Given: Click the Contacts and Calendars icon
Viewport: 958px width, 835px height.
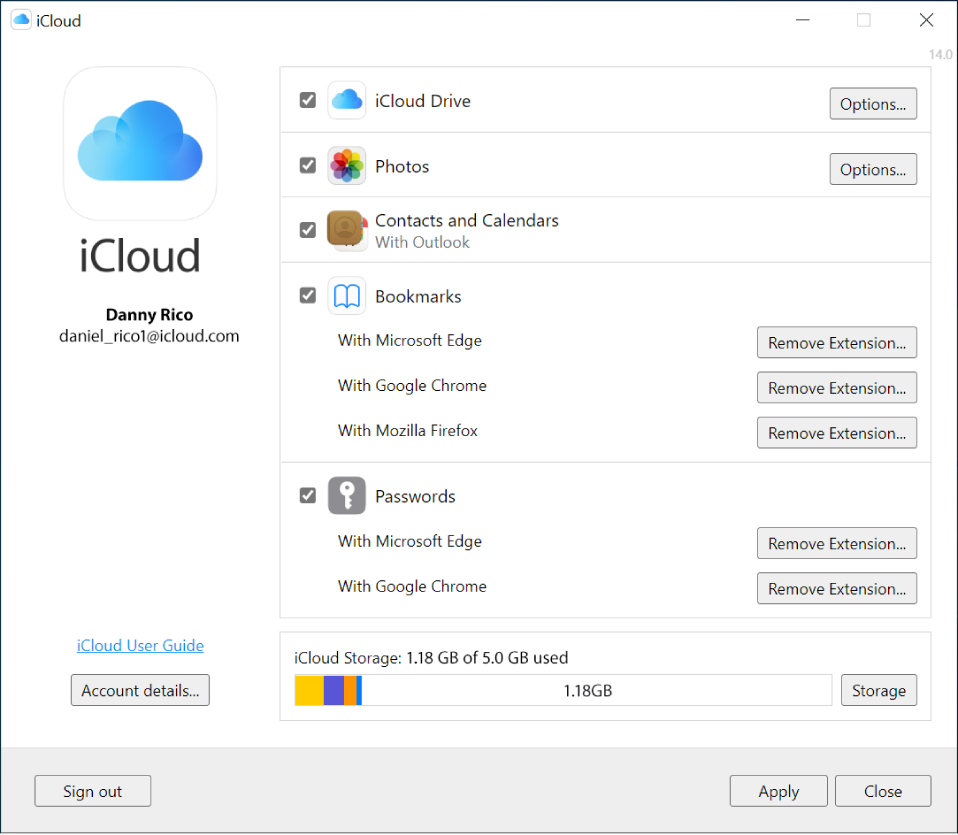Looking at the screenshot, I should (x=346, y=229).
